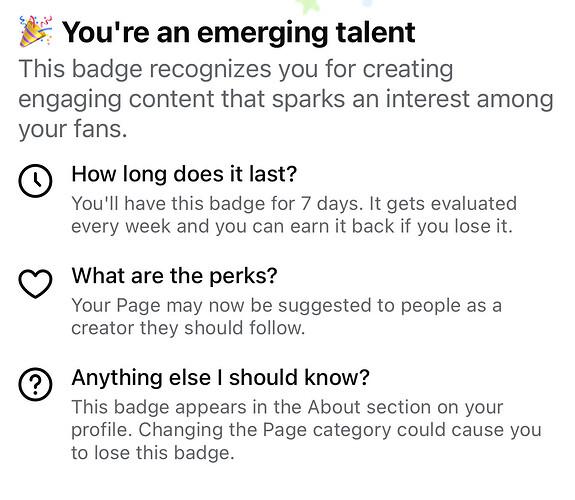Click the clock icon beside duration question
This screenshot has height=500, width=575.
(35, 181)
